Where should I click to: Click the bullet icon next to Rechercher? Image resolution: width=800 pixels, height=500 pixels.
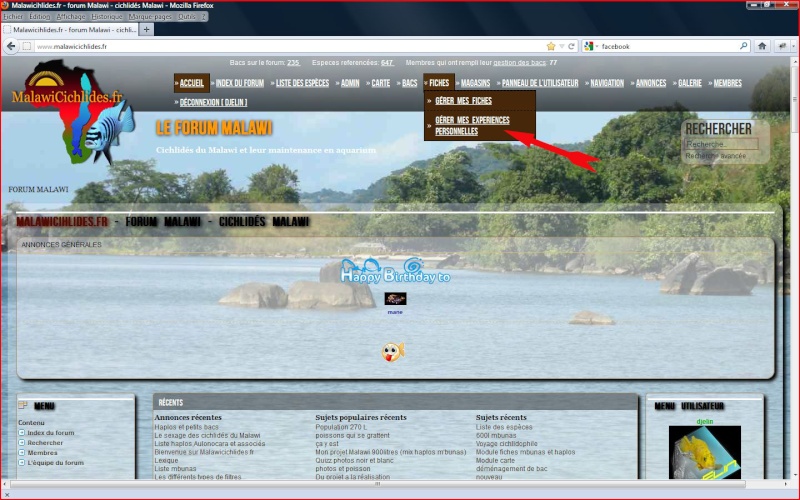21,443
